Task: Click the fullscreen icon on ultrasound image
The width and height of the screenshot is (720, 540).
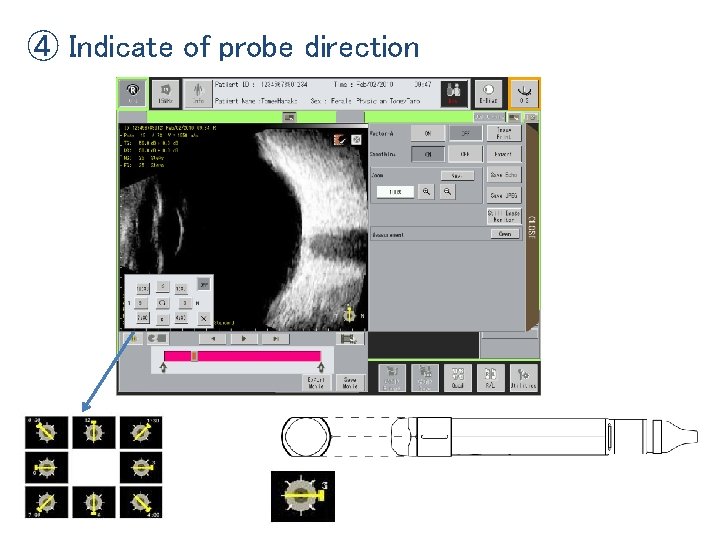Action: 356,139
